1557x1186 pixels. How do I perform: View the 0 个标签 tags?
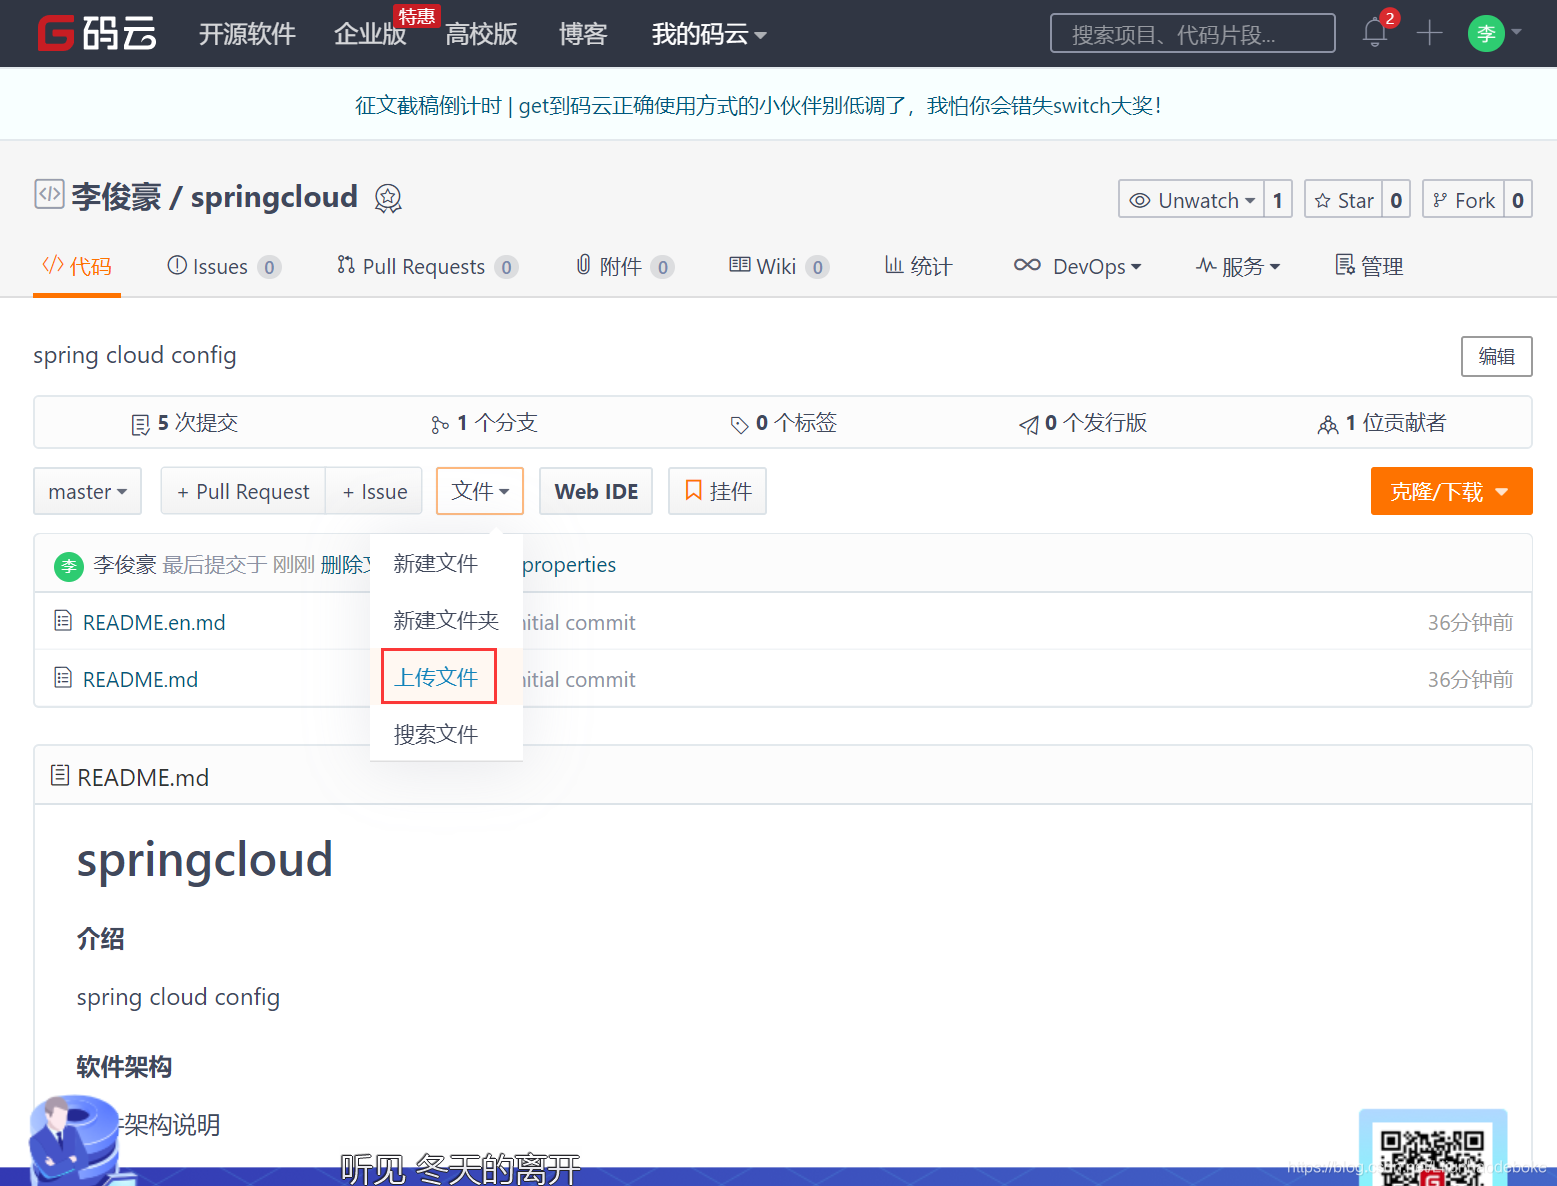tap(783, 423)
